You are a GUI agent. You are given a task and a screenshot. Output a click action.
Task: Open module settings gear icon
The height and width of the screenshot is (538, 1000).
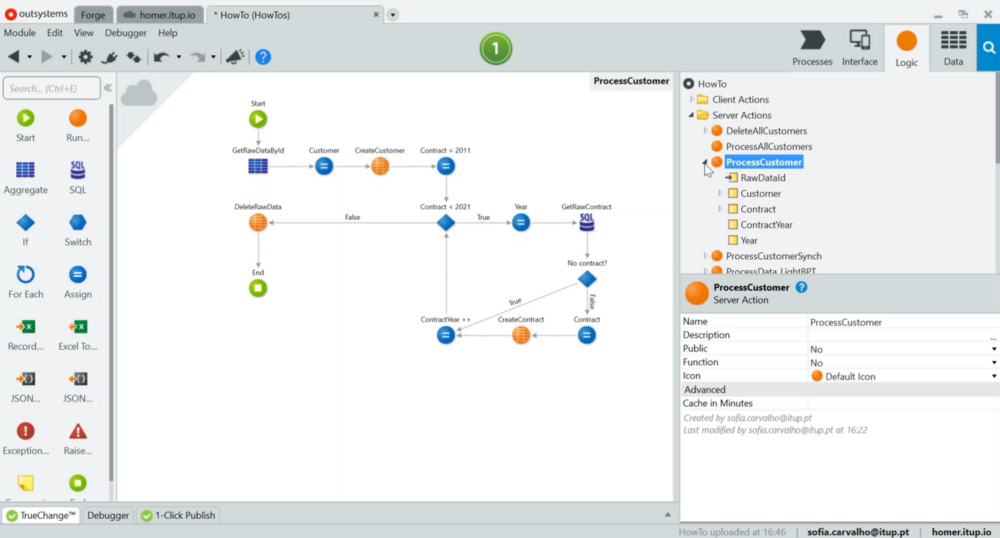point(85,57)
